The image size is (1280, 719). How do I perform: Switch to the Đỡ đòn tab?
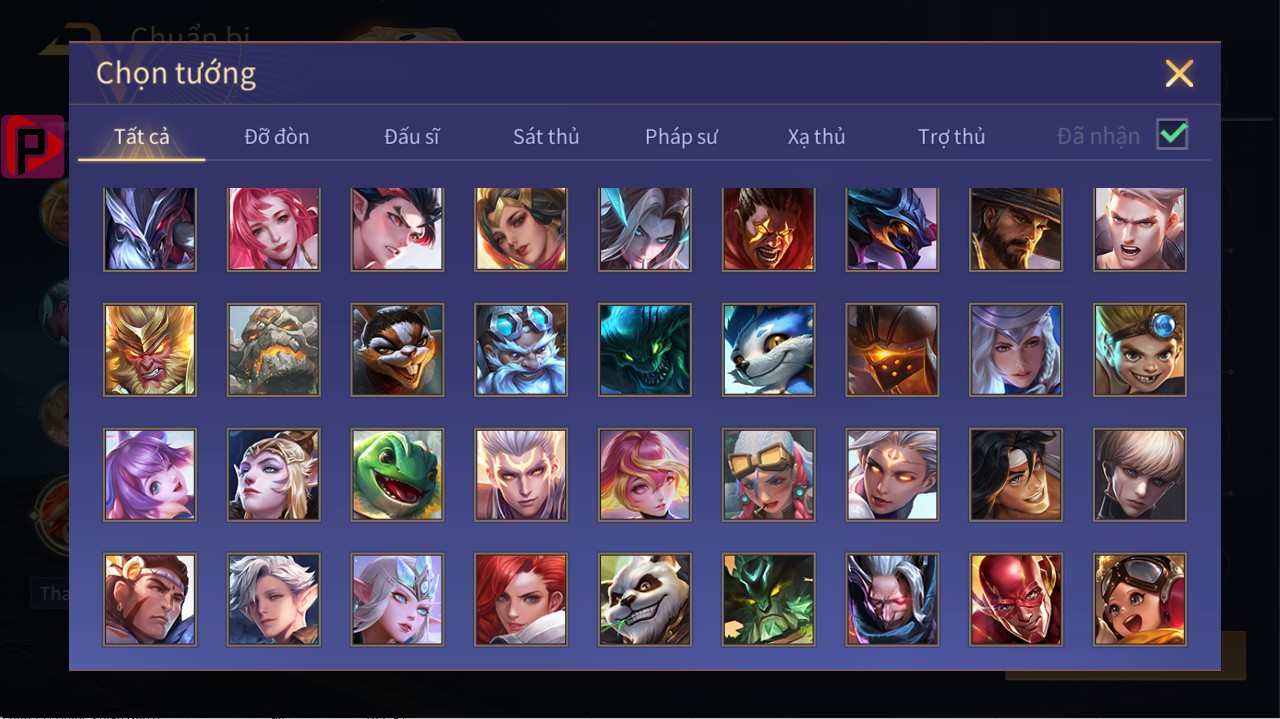[277, 136]
